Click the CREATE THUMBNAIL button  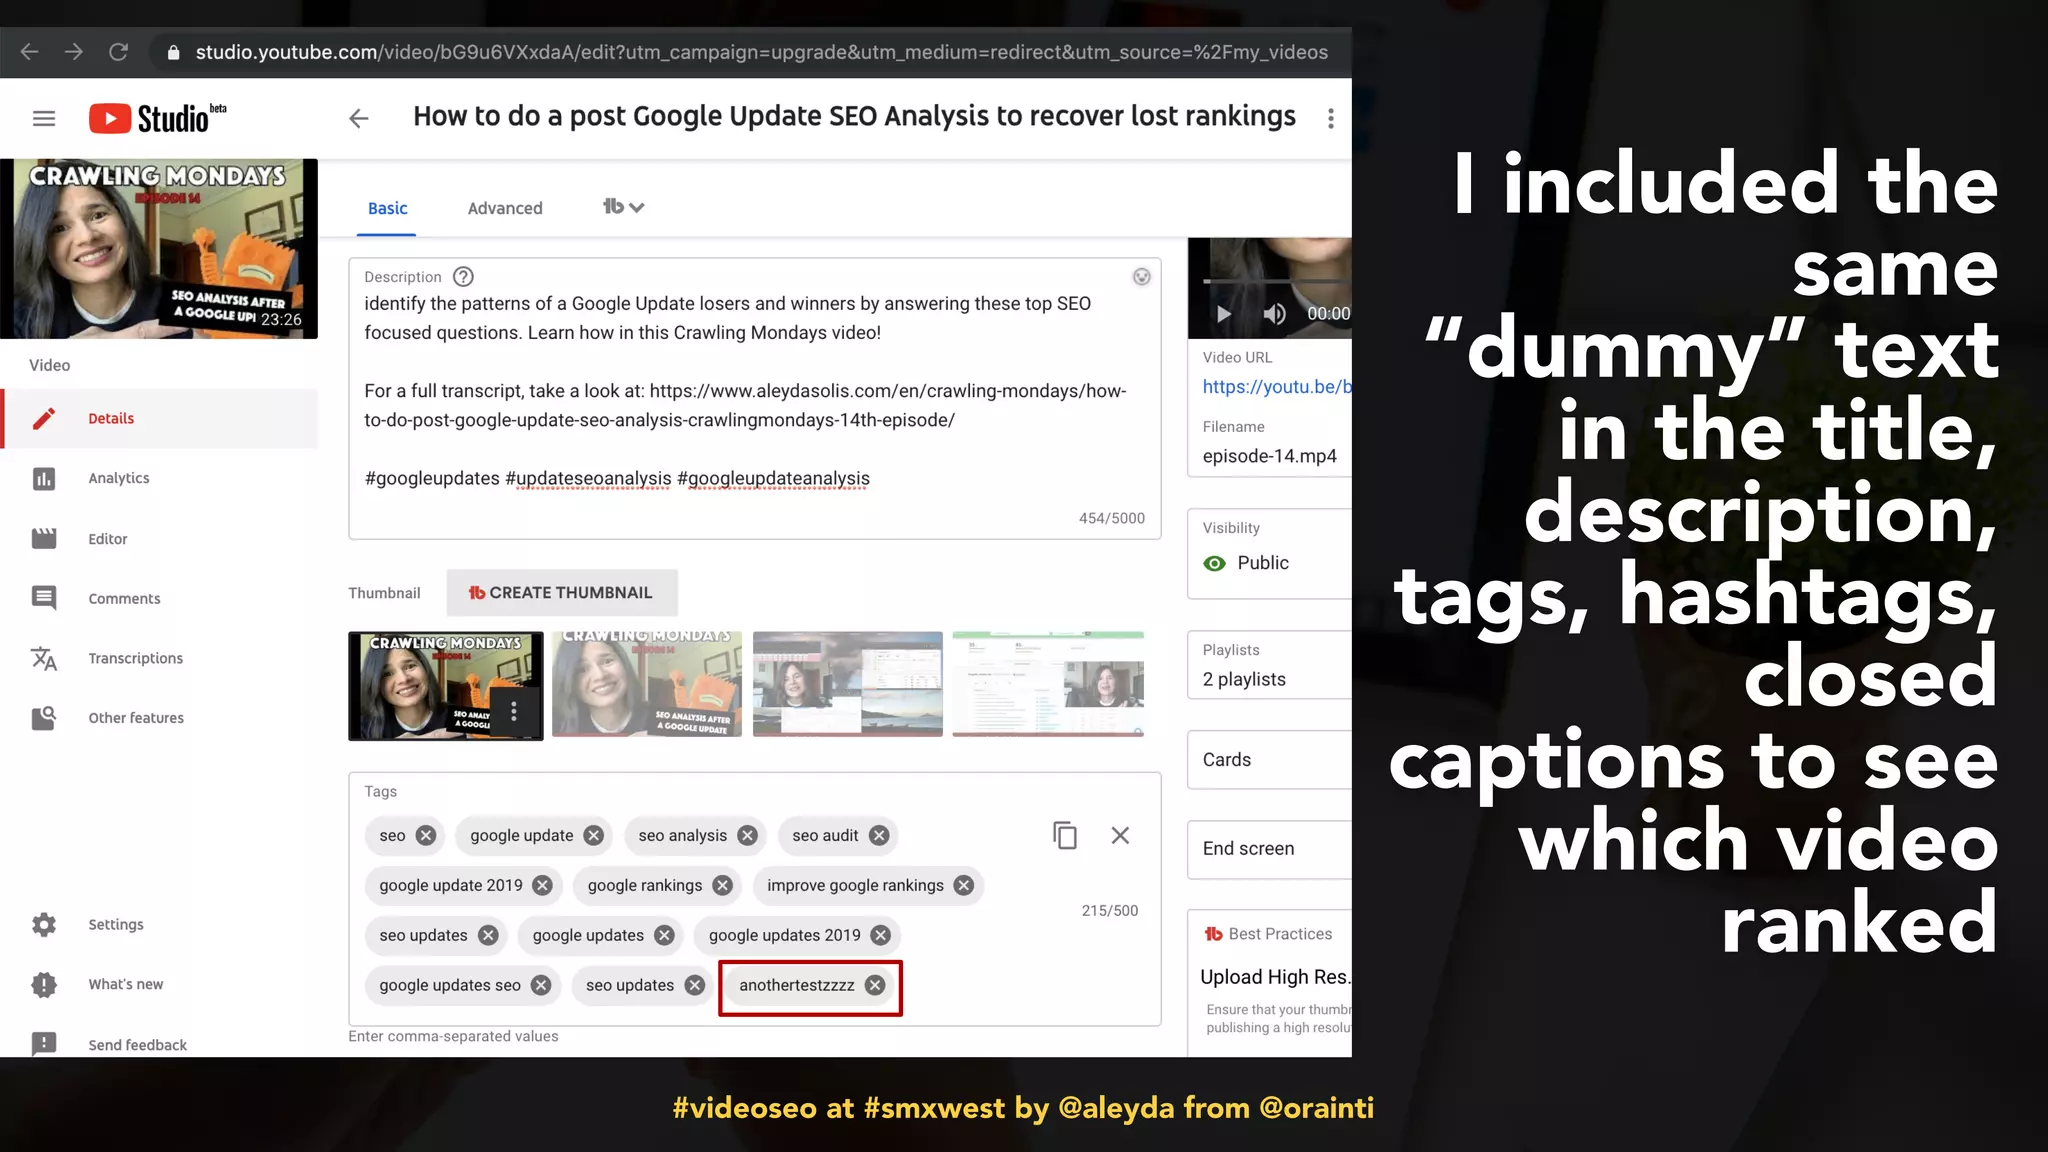click(x=562, y=593)
